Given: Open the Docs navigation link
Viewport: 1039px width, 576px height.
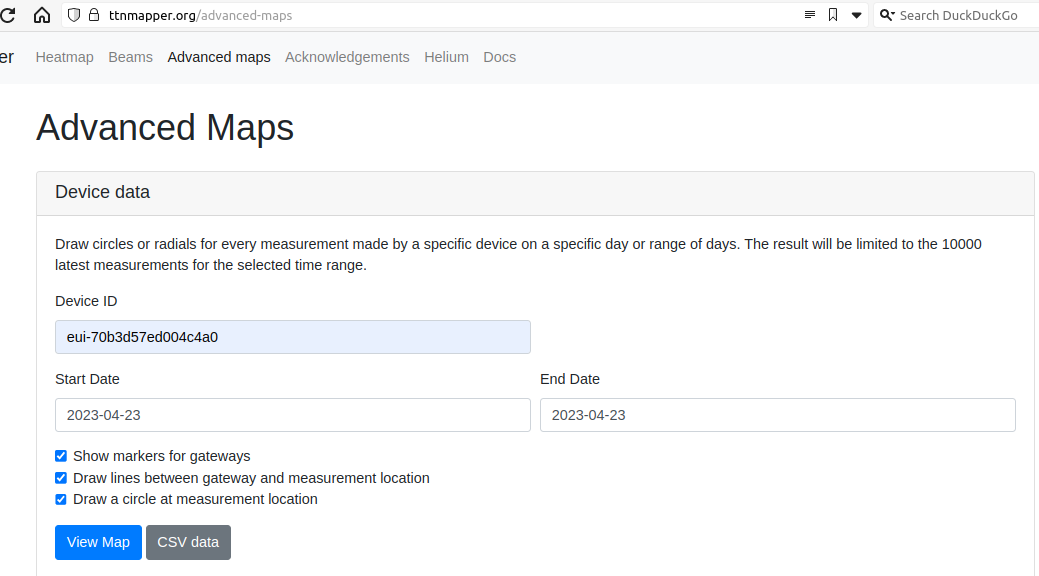Looking at the screenshot, I should (500, 57).
